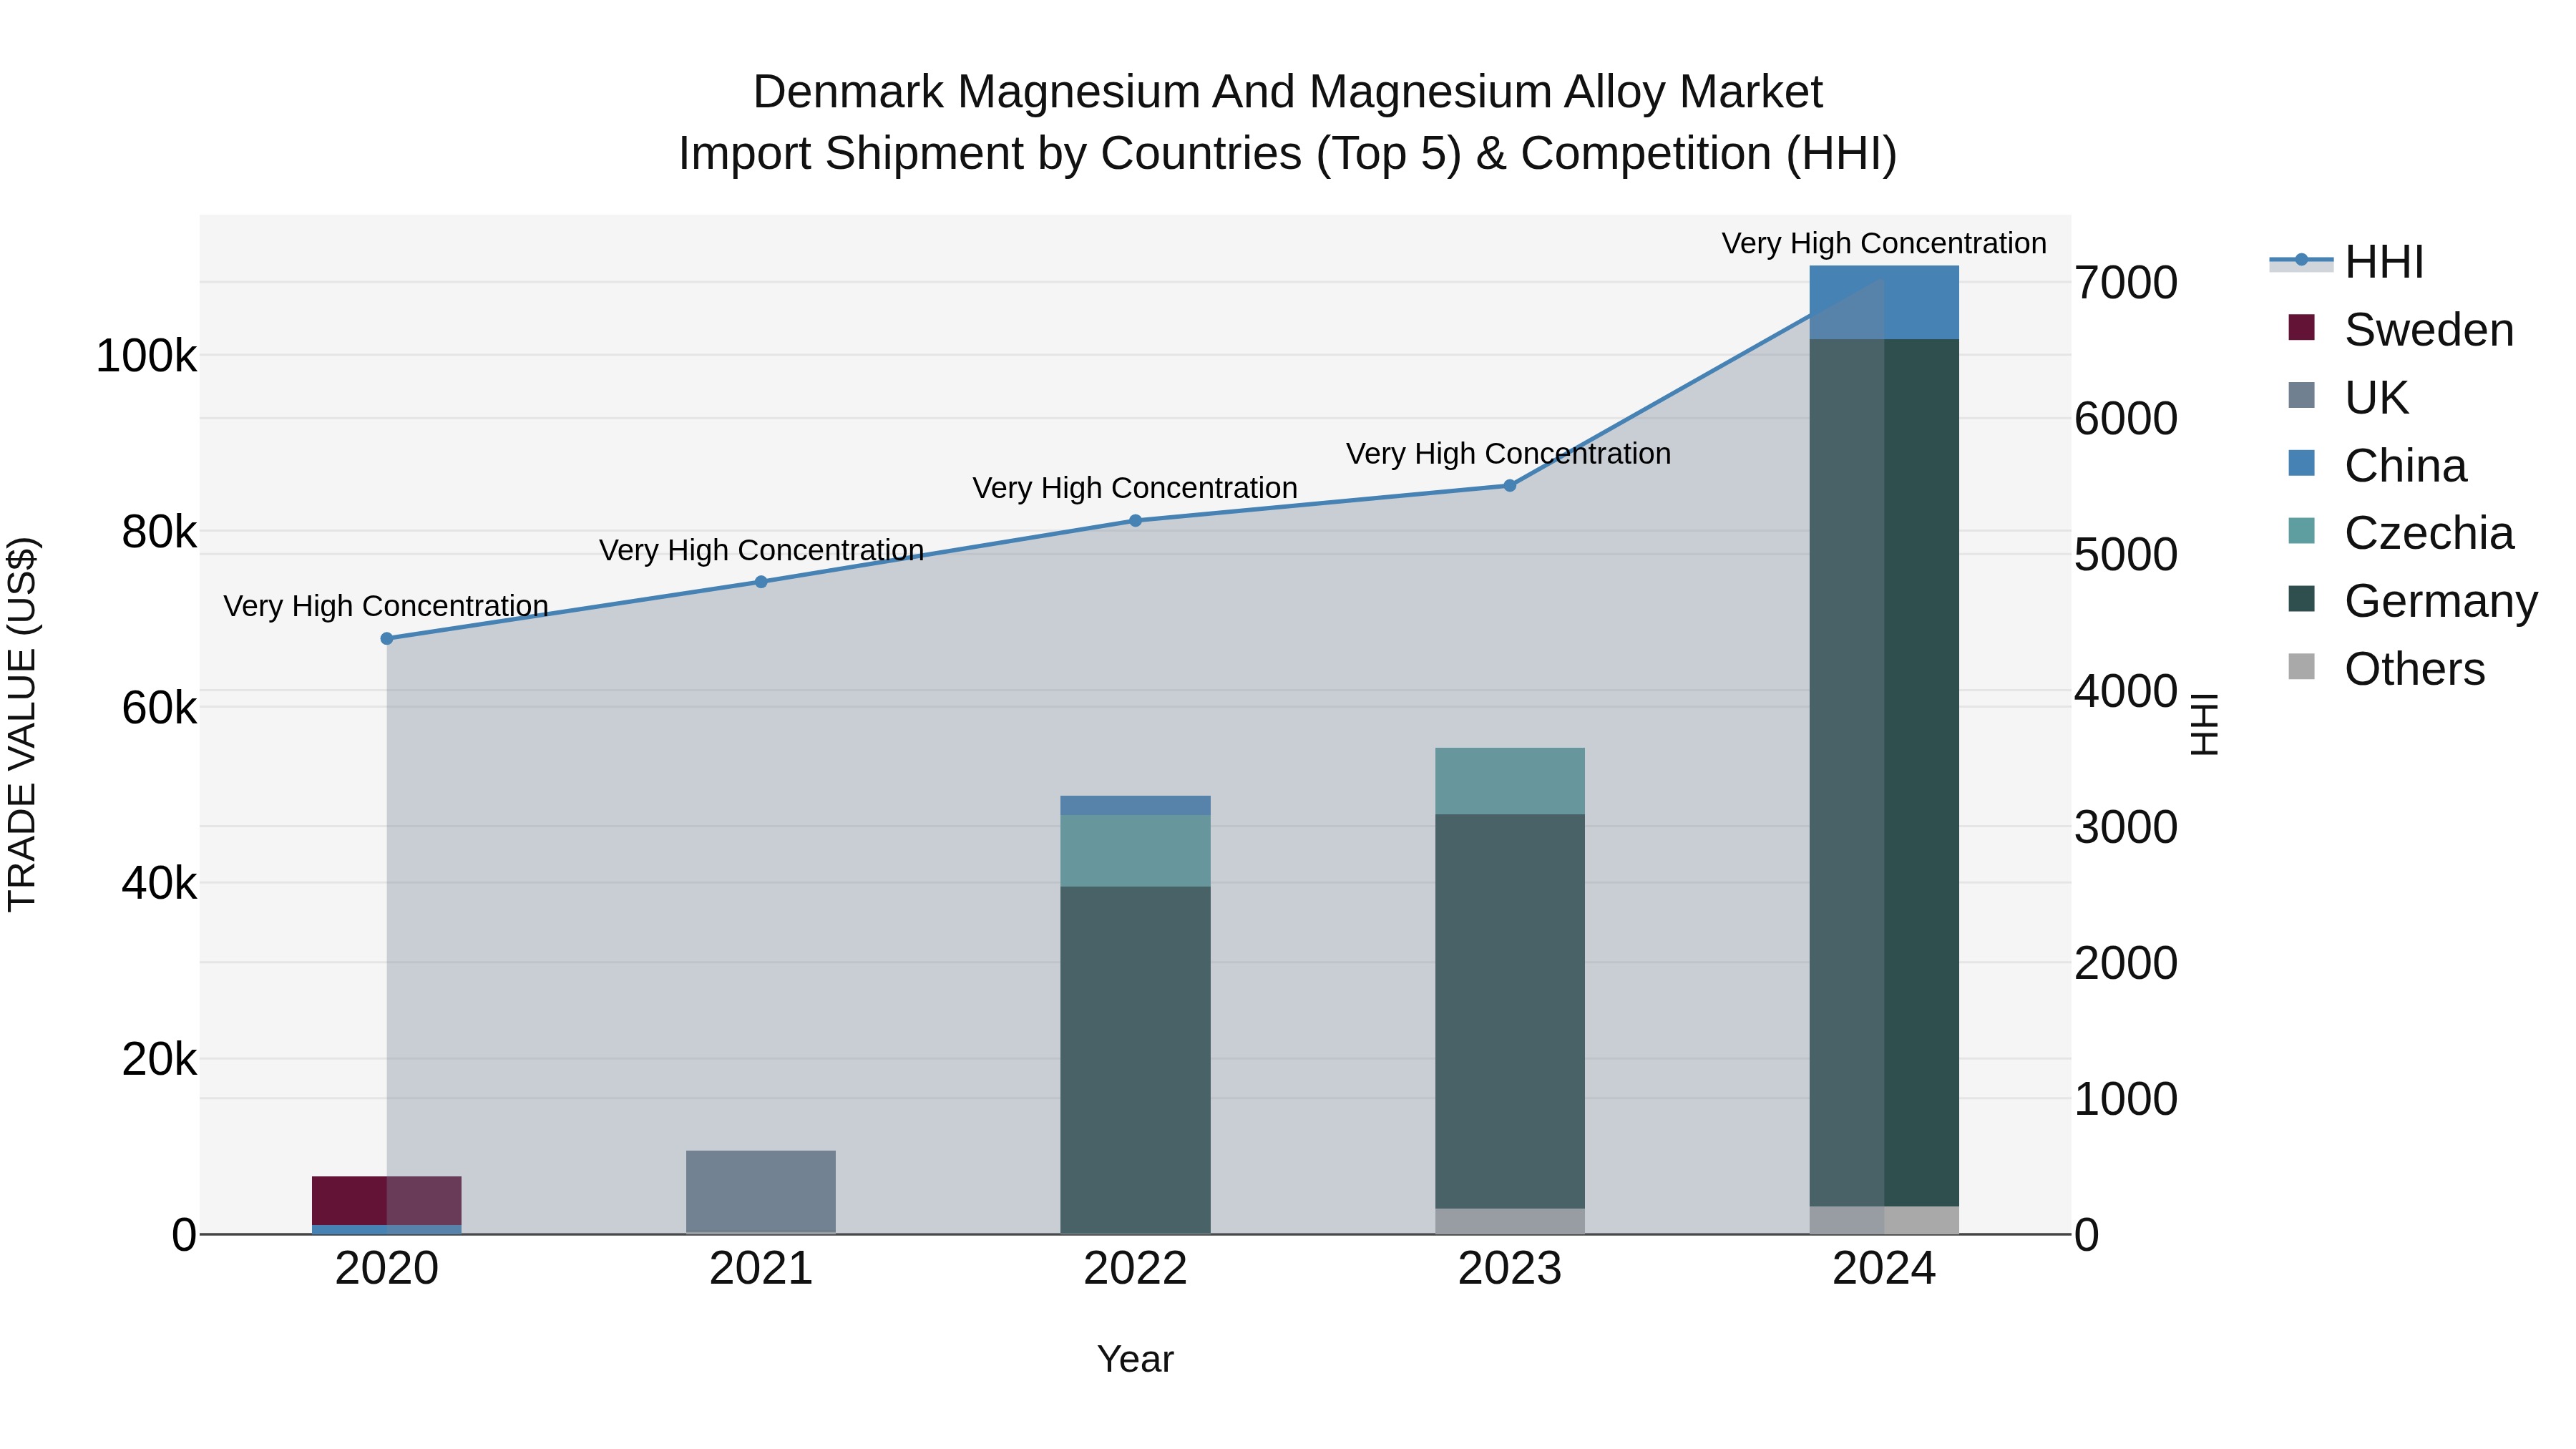Click the 2023 Very High Concentration annotation
Viewport: 2576px width, 1449px height.
1509,454
